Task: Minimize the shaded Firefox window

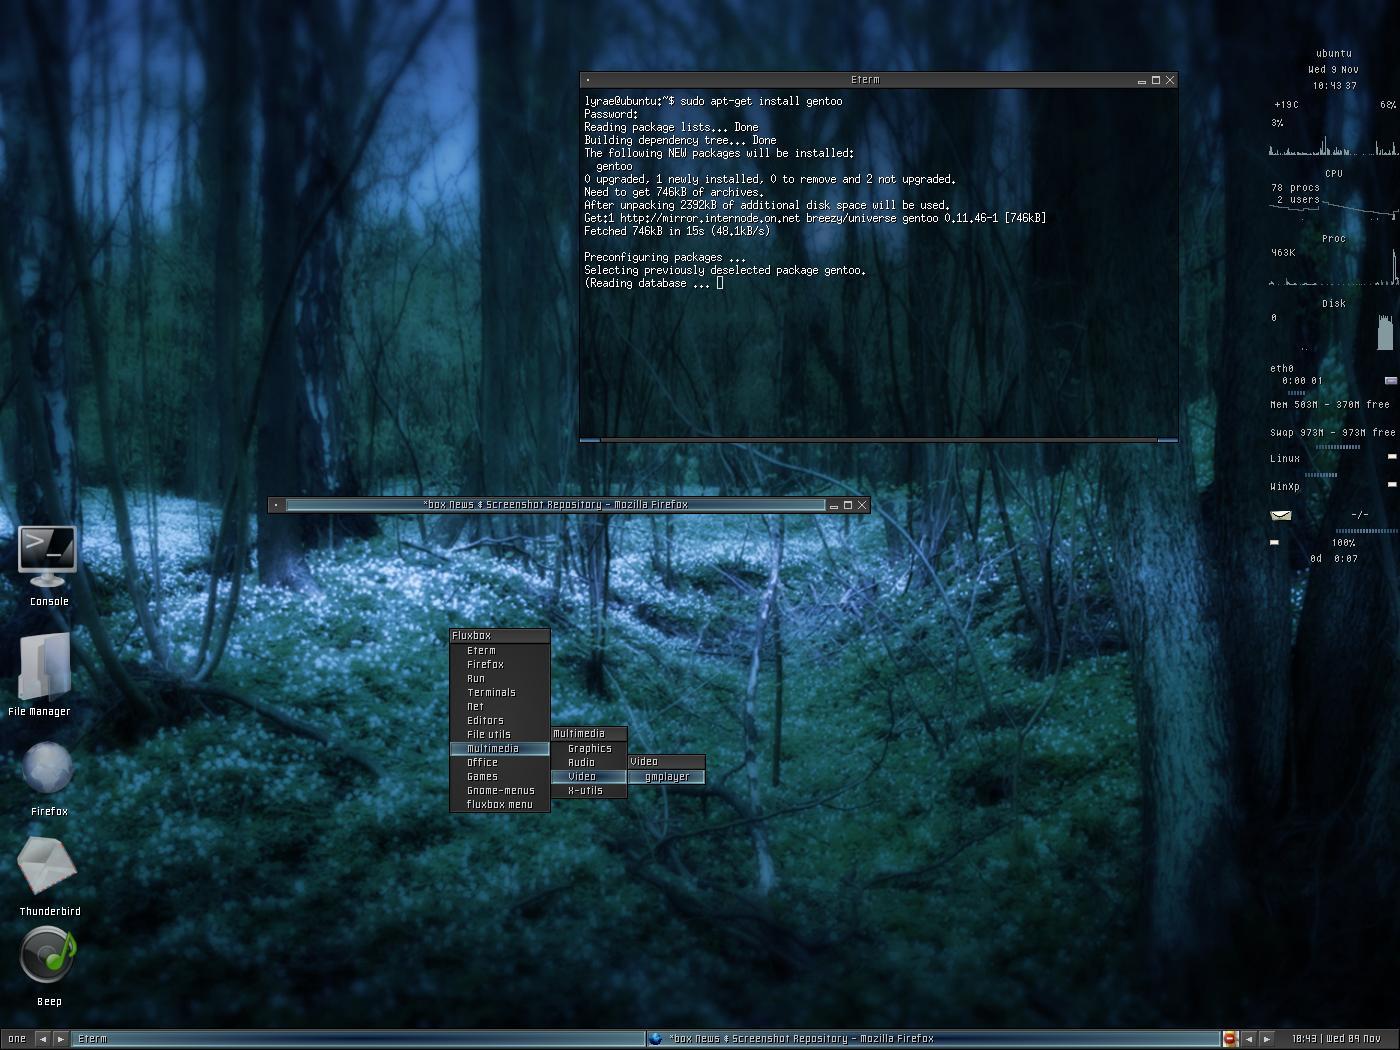Action: [833, 505]
